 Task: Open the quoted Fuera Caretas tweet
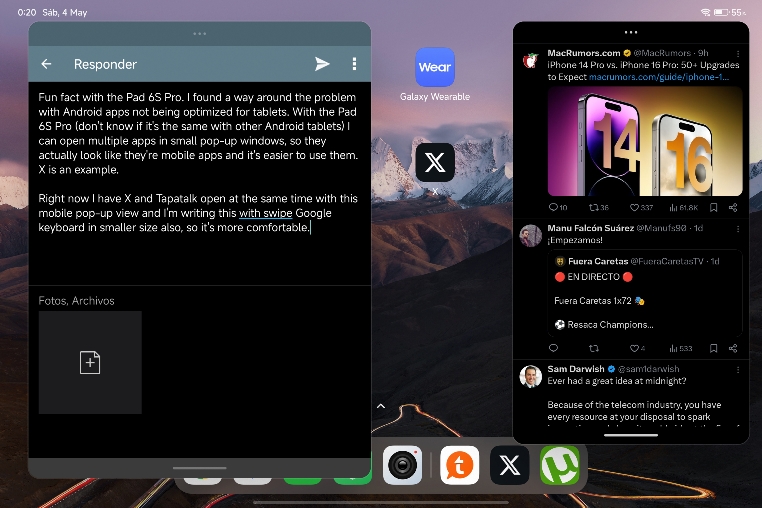click(x=645, y=294)
